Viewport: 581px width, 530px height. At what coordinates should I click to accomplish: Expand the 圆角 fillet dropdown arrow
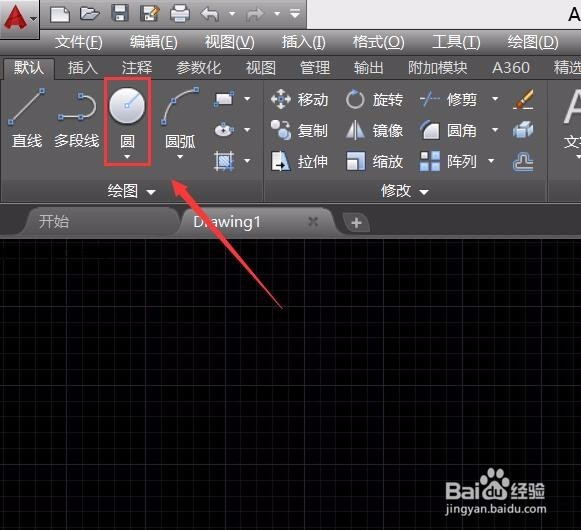[495, 130]
